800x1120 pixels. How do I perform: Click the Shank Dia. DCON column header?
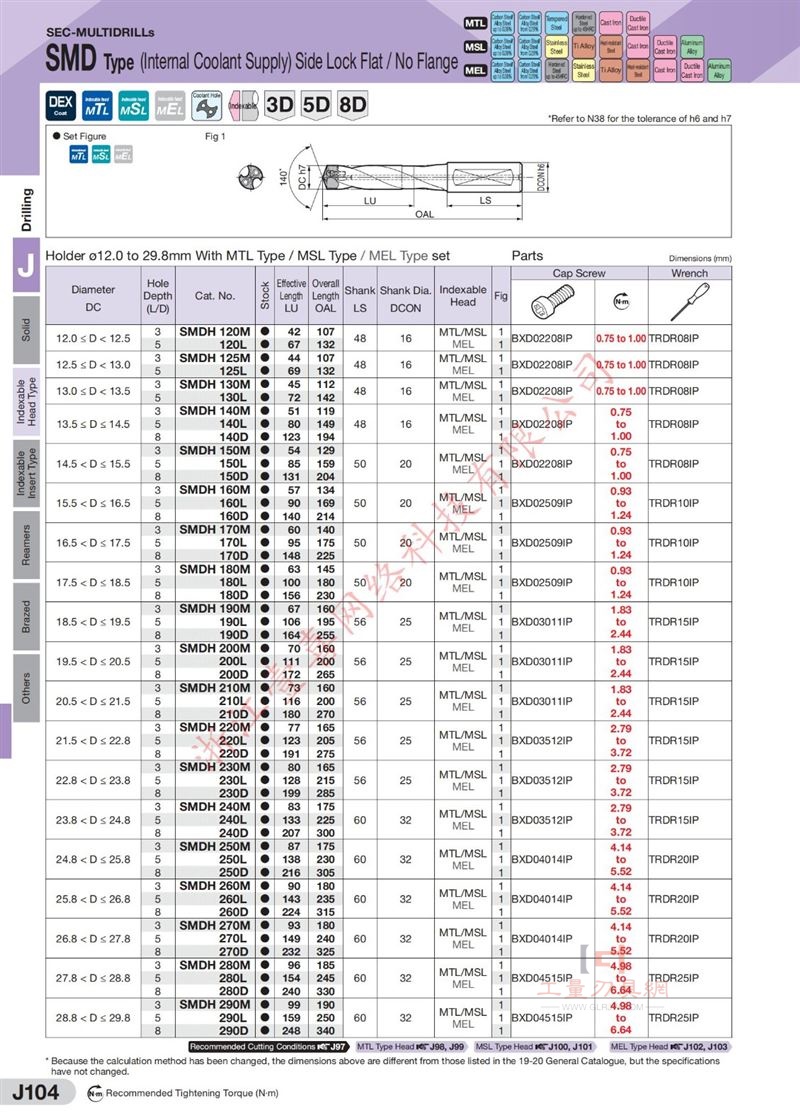[406, 296]
